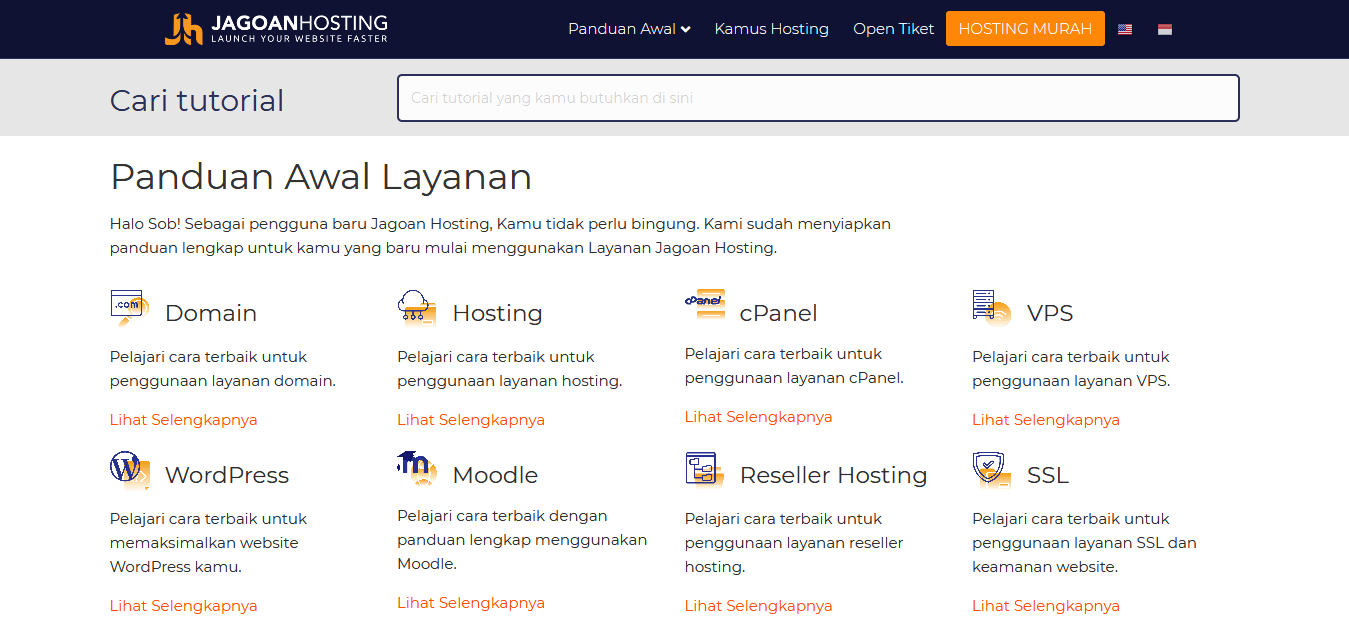The width and height of the screenshot is (1349, 626).
Task: Click Lihat Selengkapnya under Reseller Hosting
Action: [x=759, y=606]
